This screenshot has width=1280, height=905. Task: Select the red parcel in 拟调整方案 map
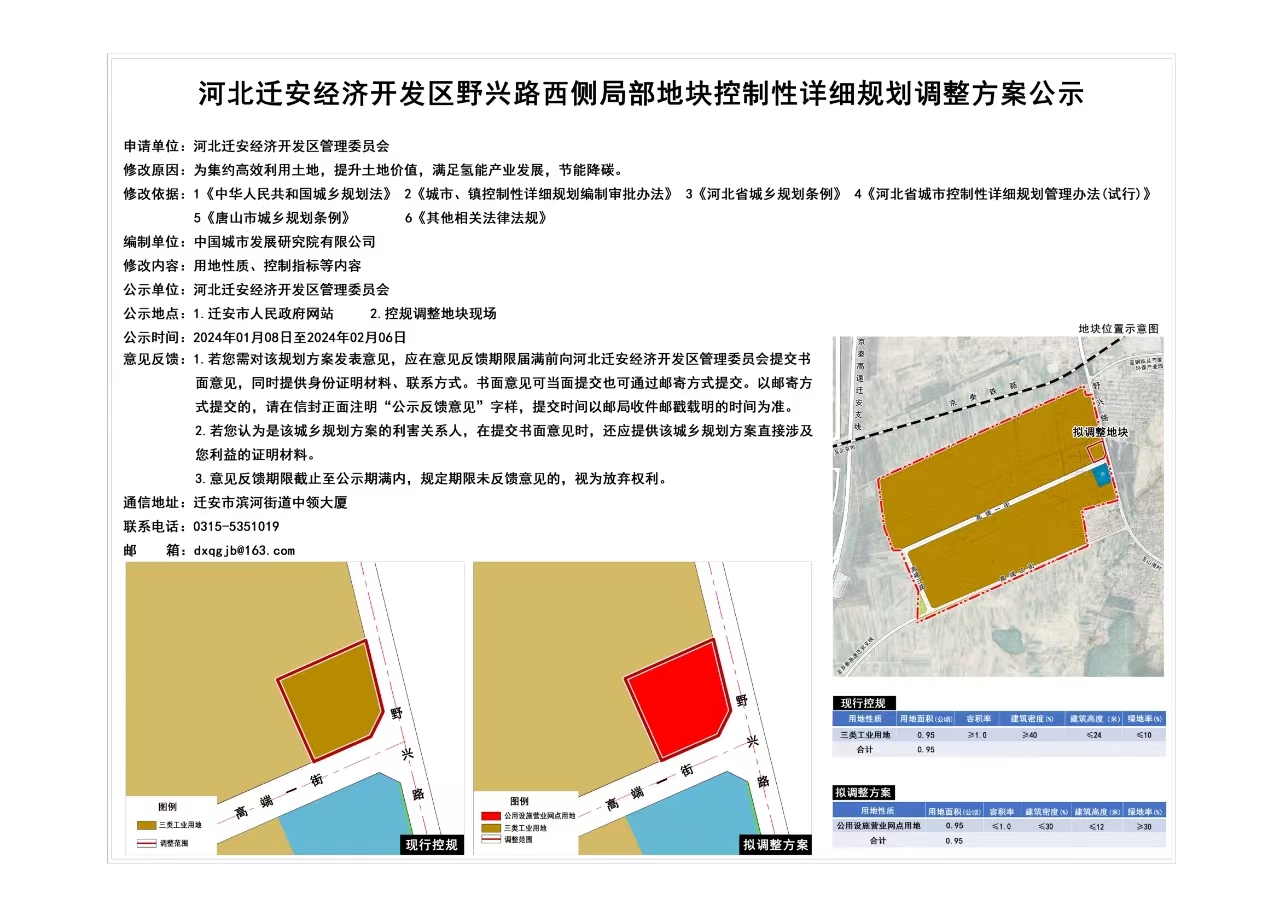[x=676, y=700]
